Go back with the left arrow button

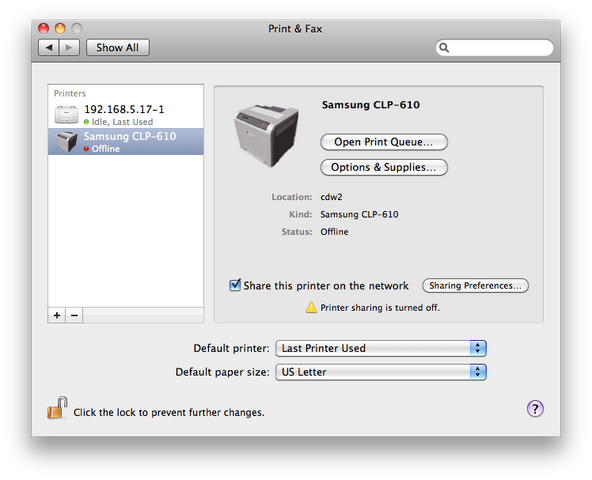coord(49,48)
